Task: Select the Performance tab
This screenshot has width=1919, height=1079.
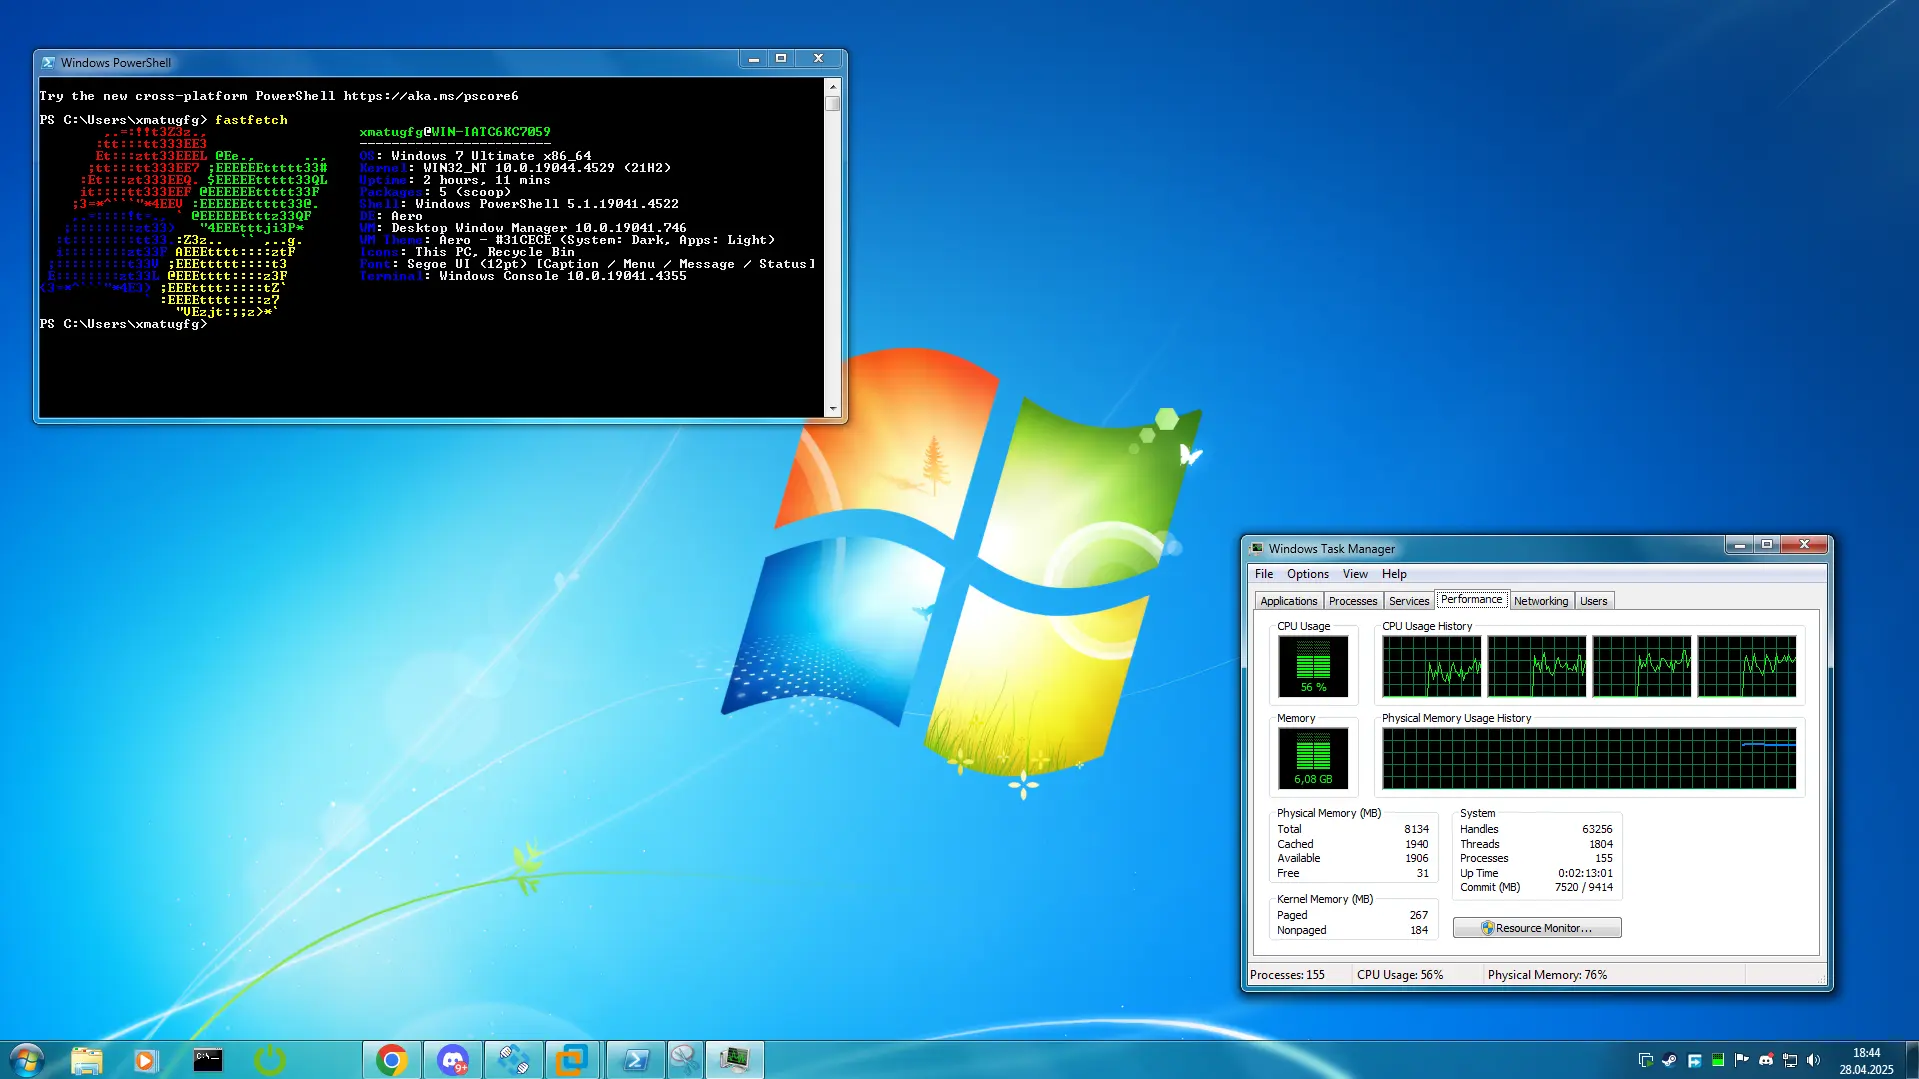Action: [1471, 599]
